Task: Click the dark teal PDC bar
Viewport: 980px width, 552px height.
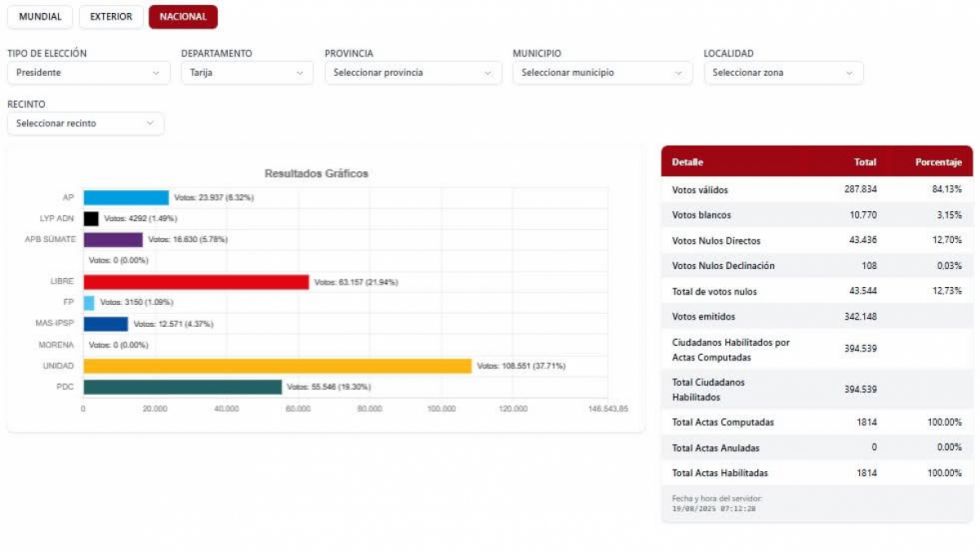Action: (182, 387)
